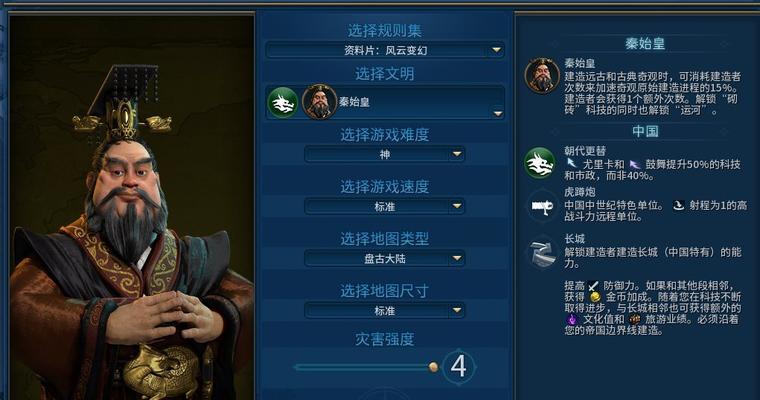Open the map size dropdown arrow
The width and height of the screenshot is (760, 400).
click(456, 310)
